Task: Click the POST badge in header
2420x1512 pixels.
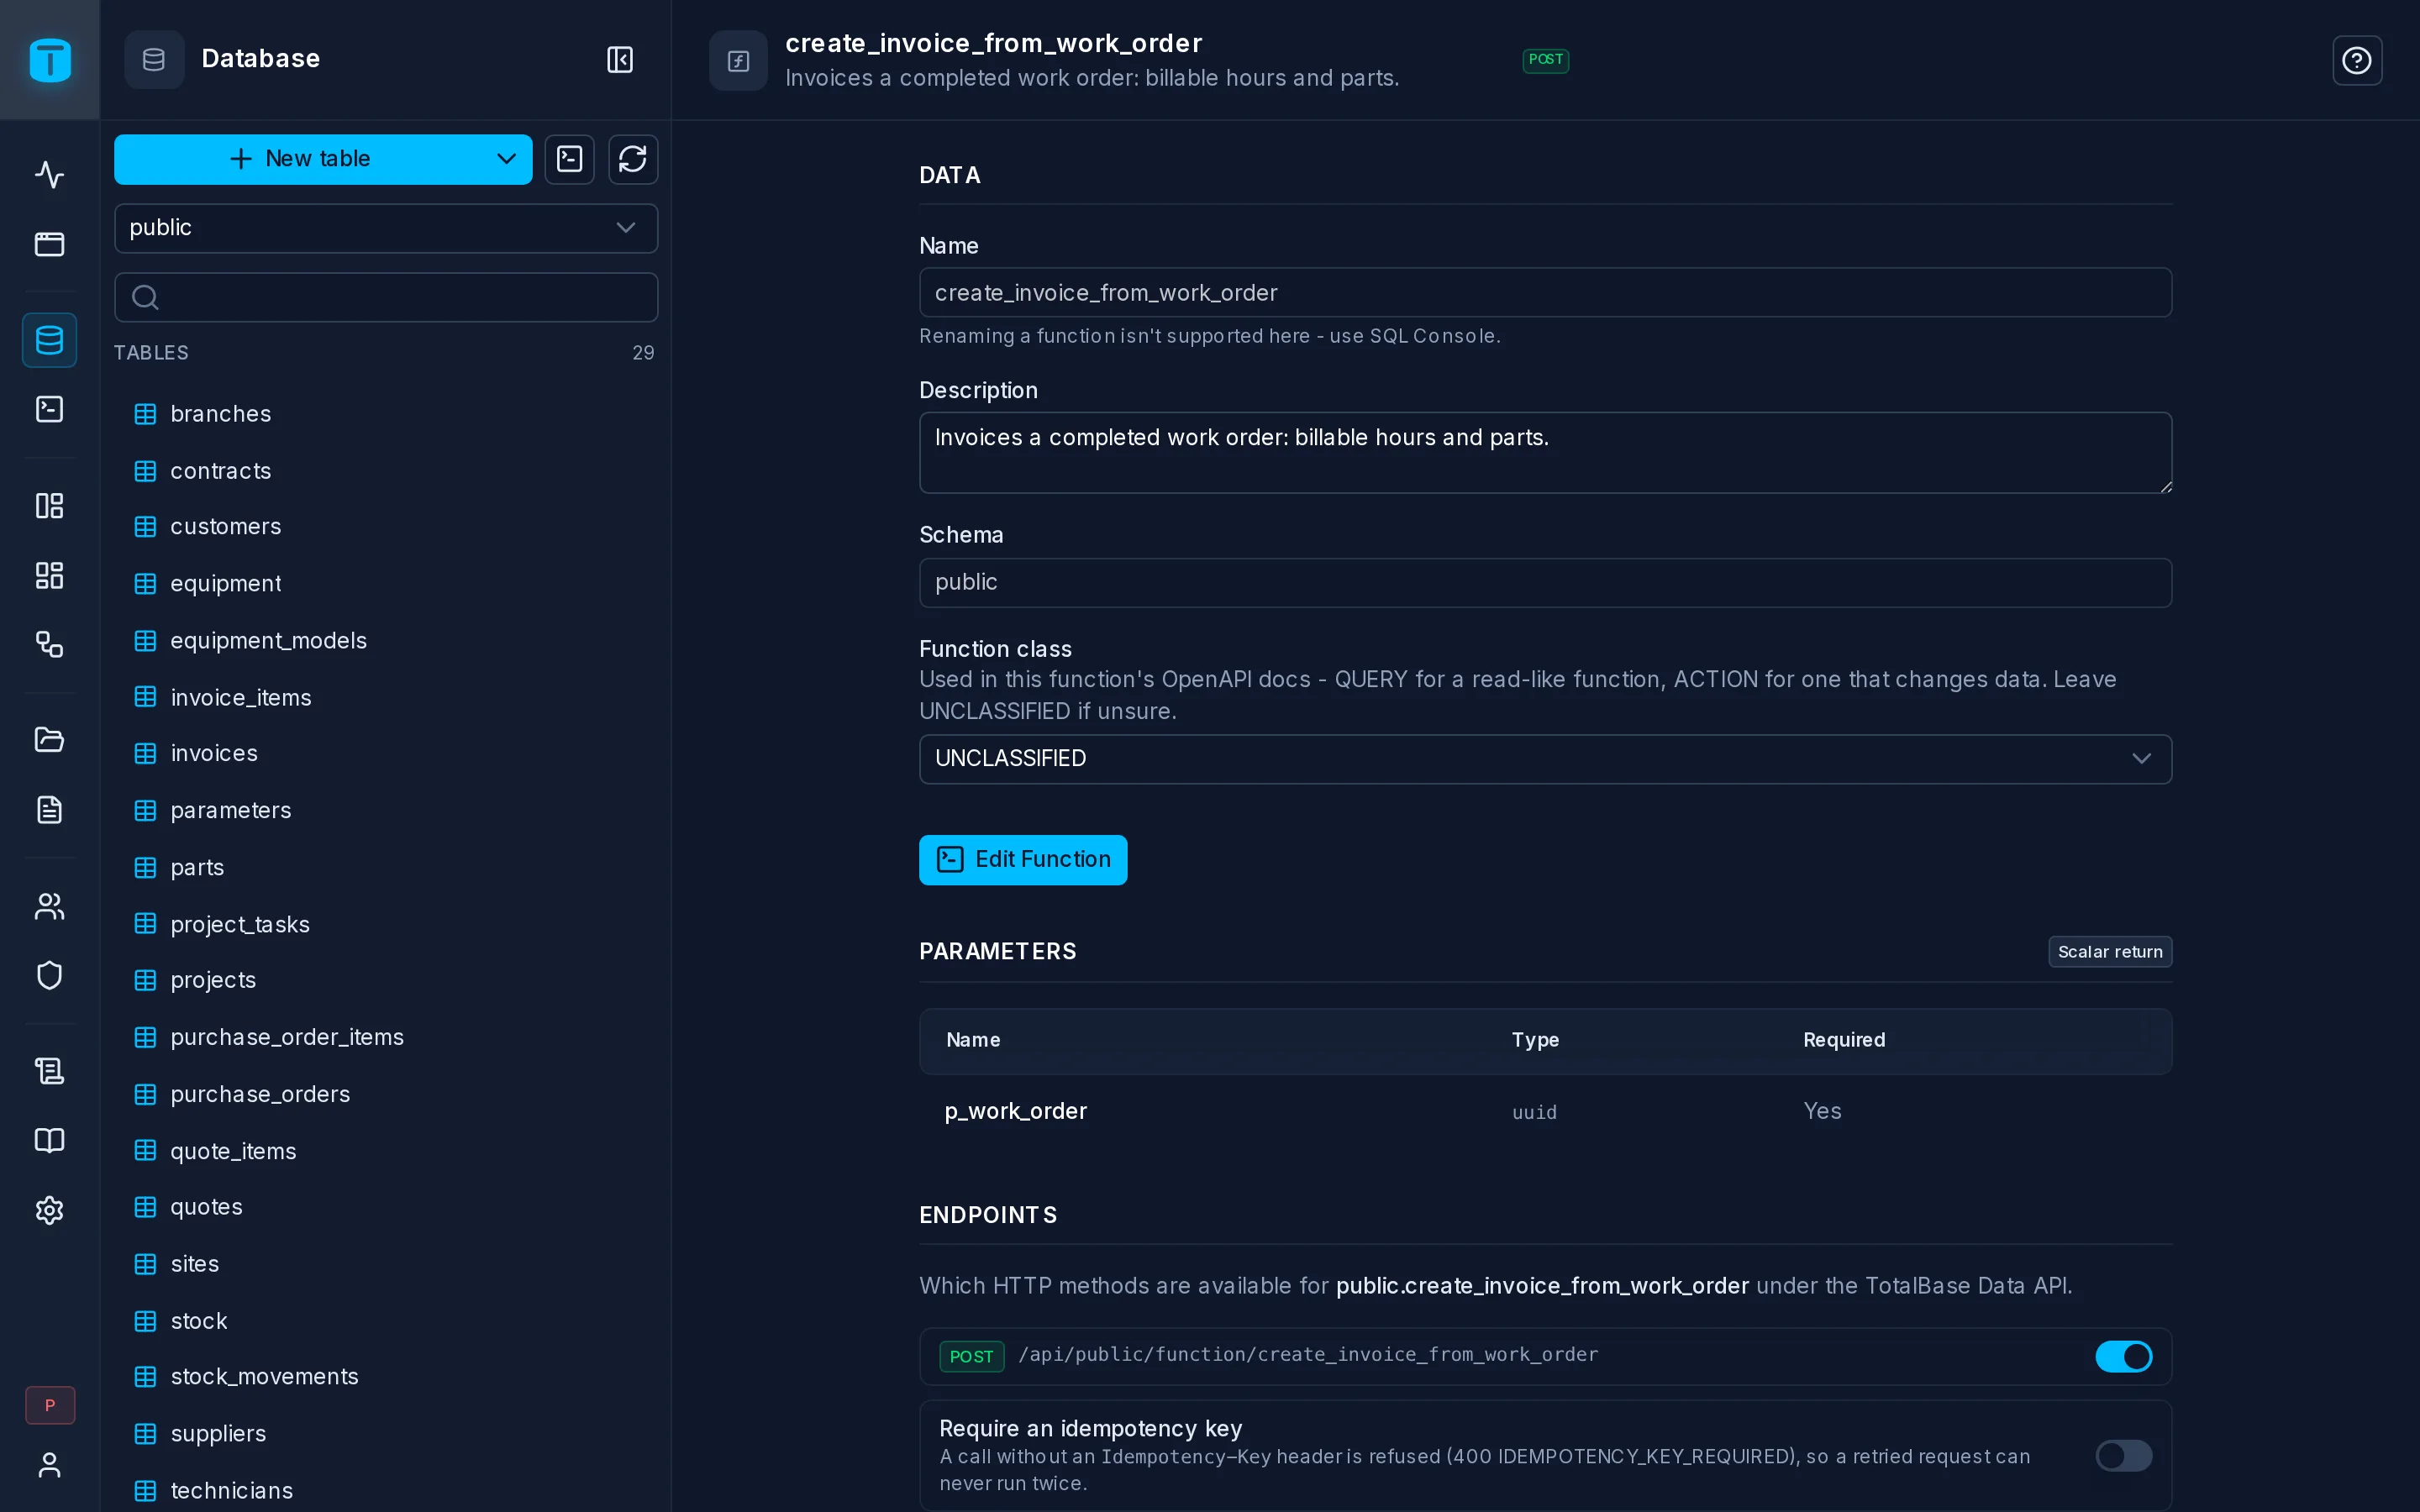Action: coord(1545,60)
